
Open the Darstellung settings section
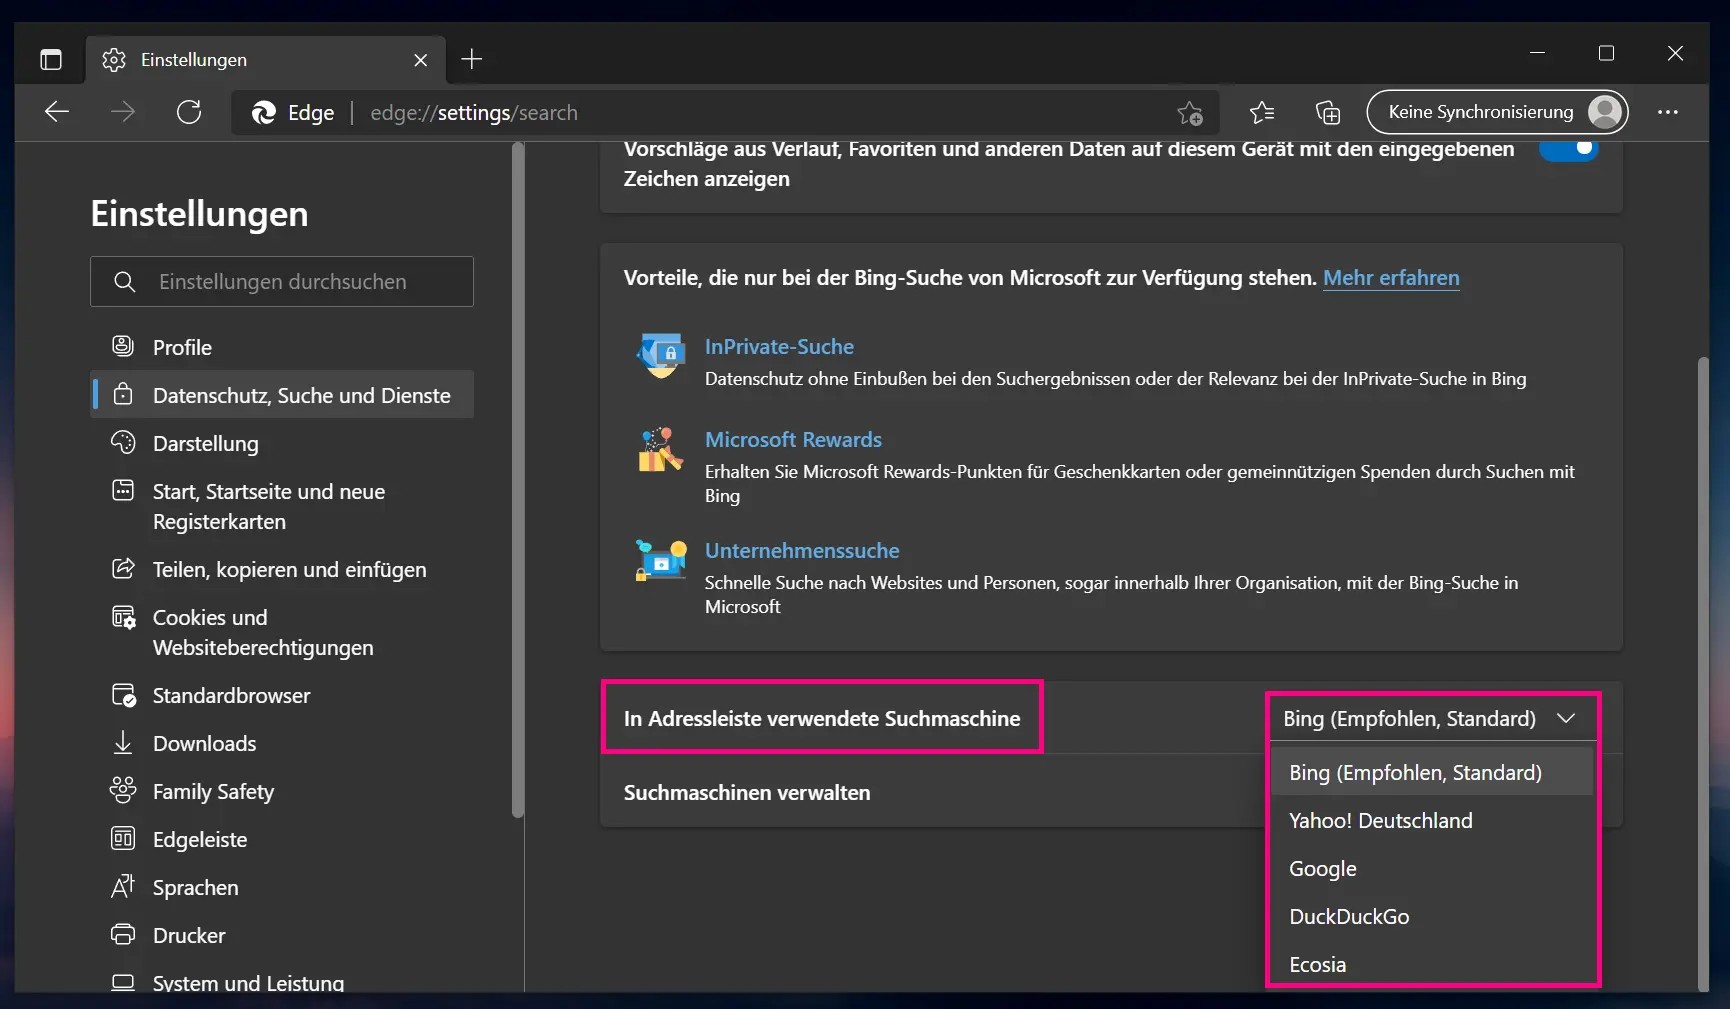pyautogui.click(x=205, y=443)
